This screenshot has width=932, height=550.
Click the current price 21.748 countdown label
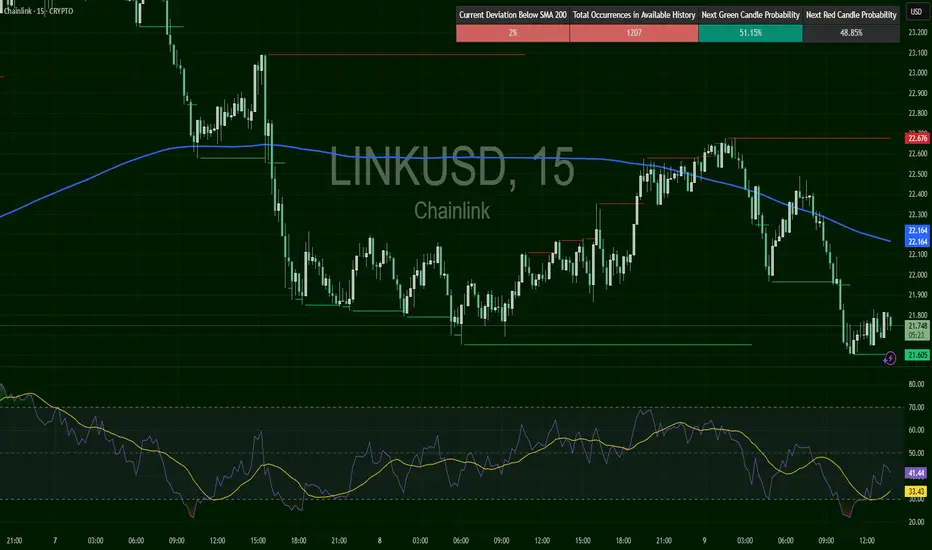(x=917, y=330)
